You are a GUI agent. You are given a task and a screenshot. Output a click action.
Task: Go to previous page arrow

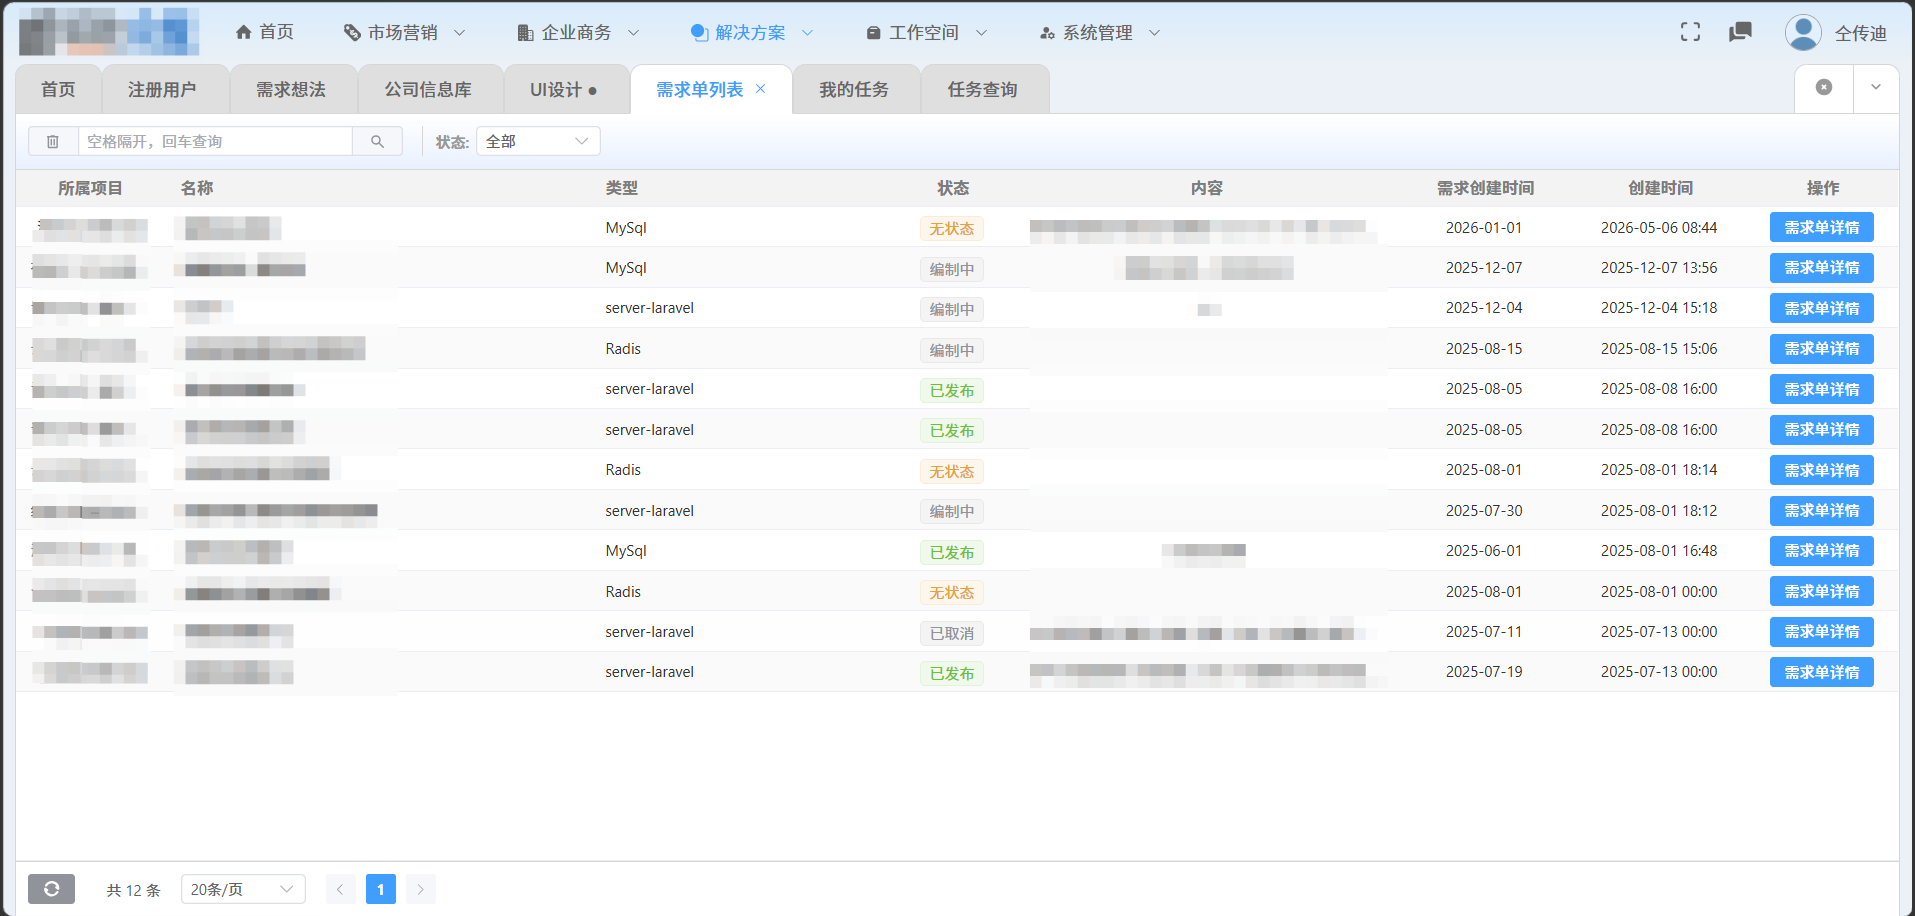coord(340,889)
